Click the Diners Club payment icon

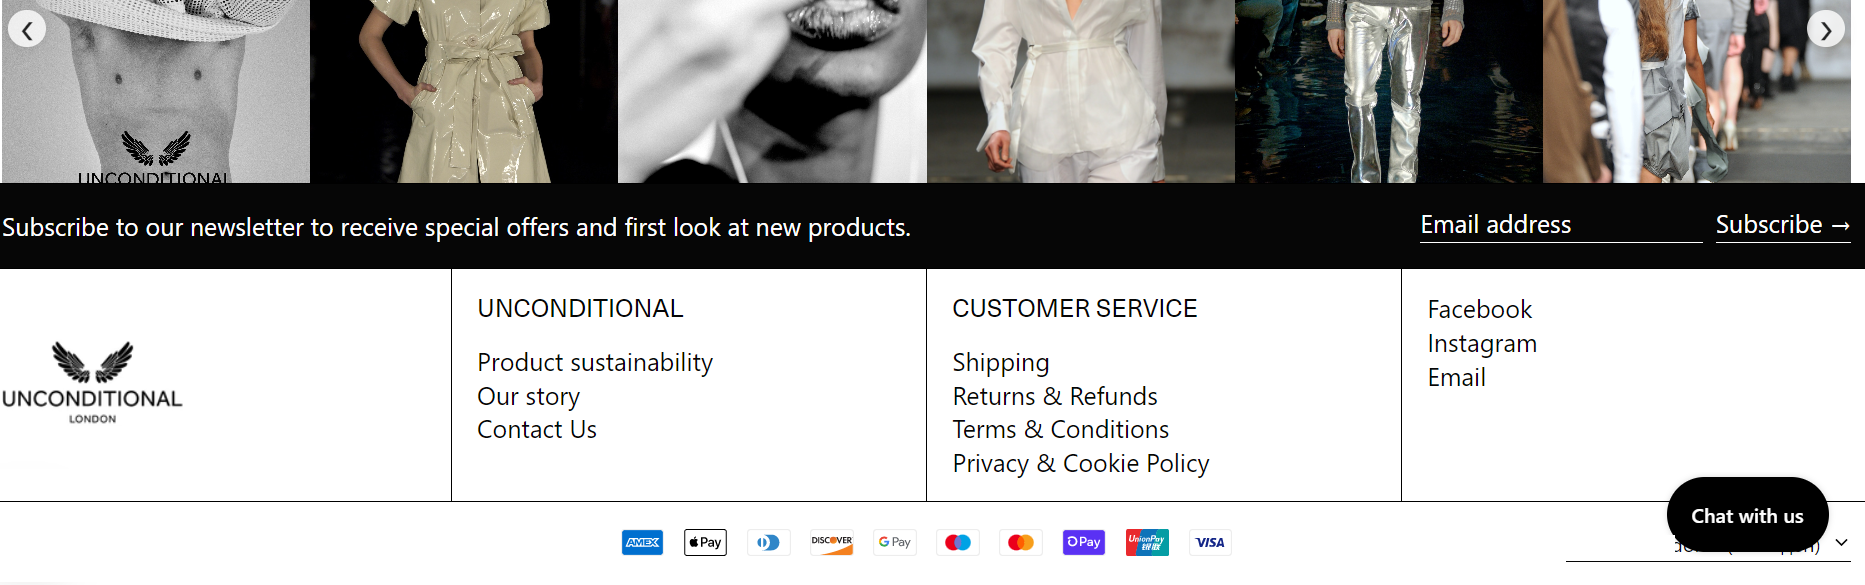pos(768,542)
